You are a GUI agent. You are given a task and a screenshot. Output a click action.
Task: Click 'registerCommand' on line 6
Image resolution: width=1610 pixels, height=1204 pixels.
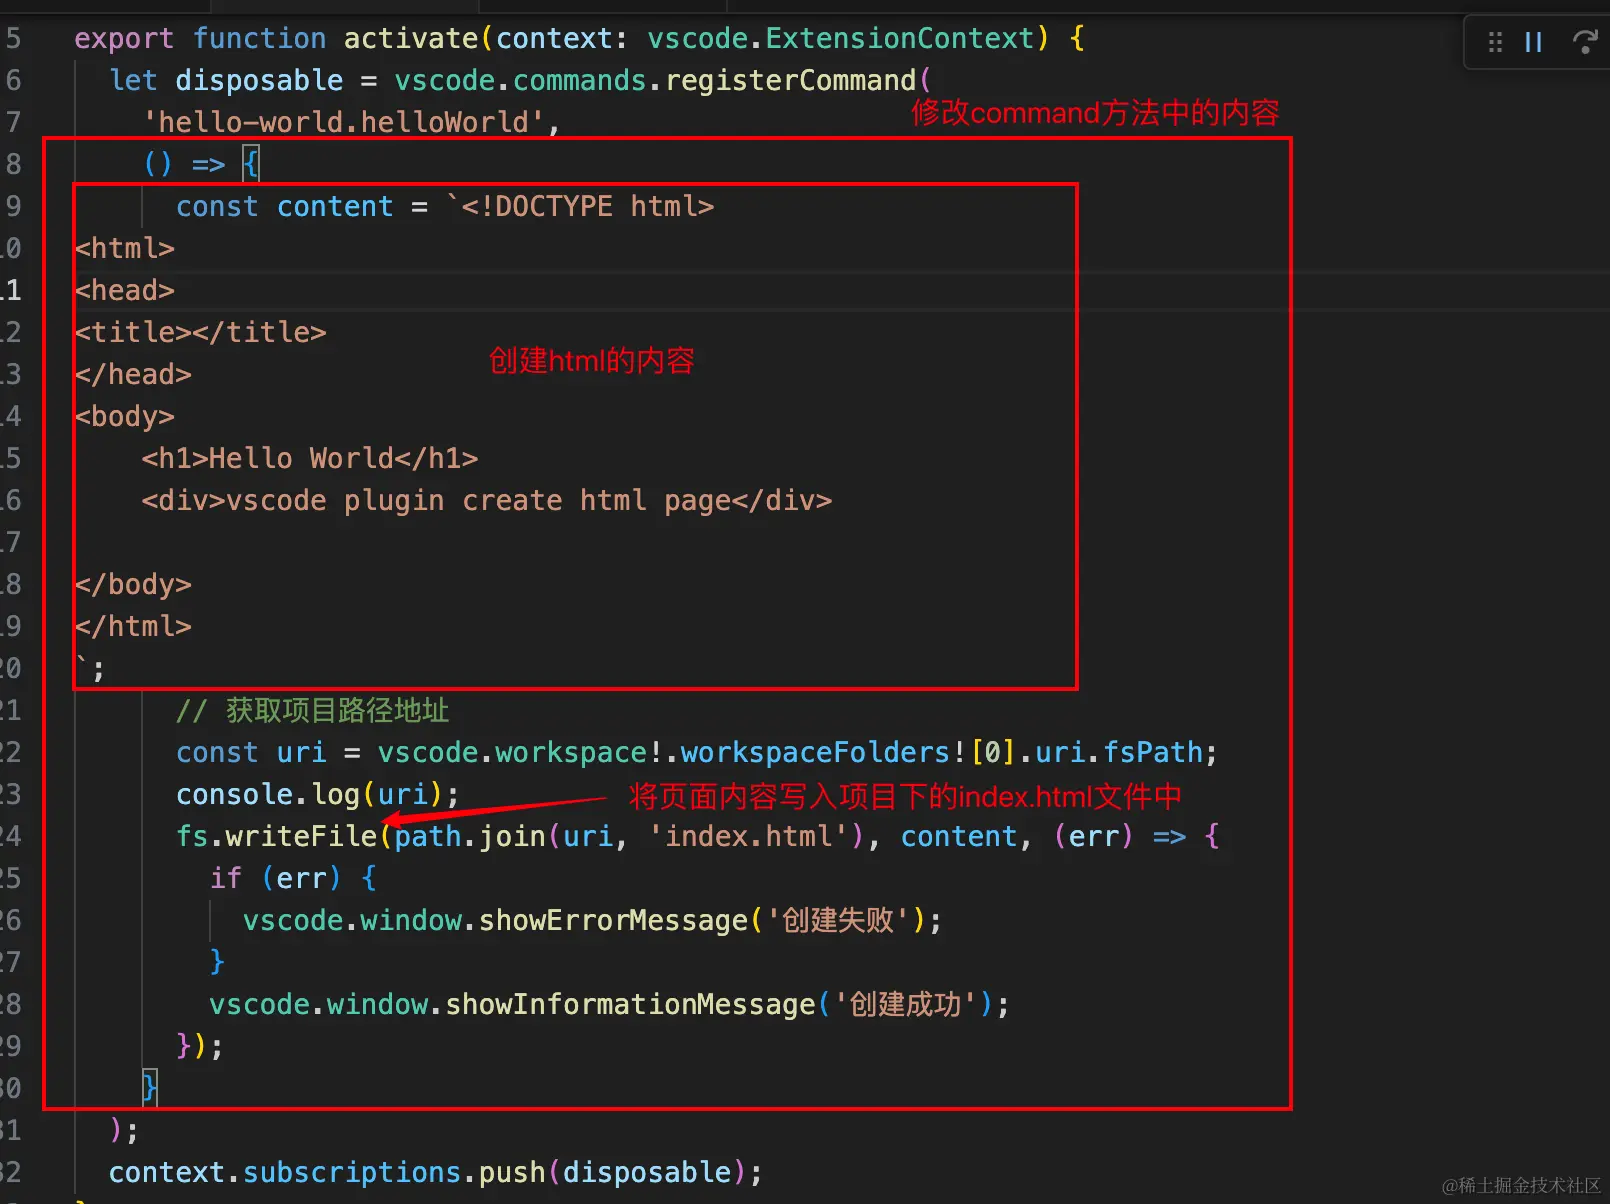tap(790, 80)
